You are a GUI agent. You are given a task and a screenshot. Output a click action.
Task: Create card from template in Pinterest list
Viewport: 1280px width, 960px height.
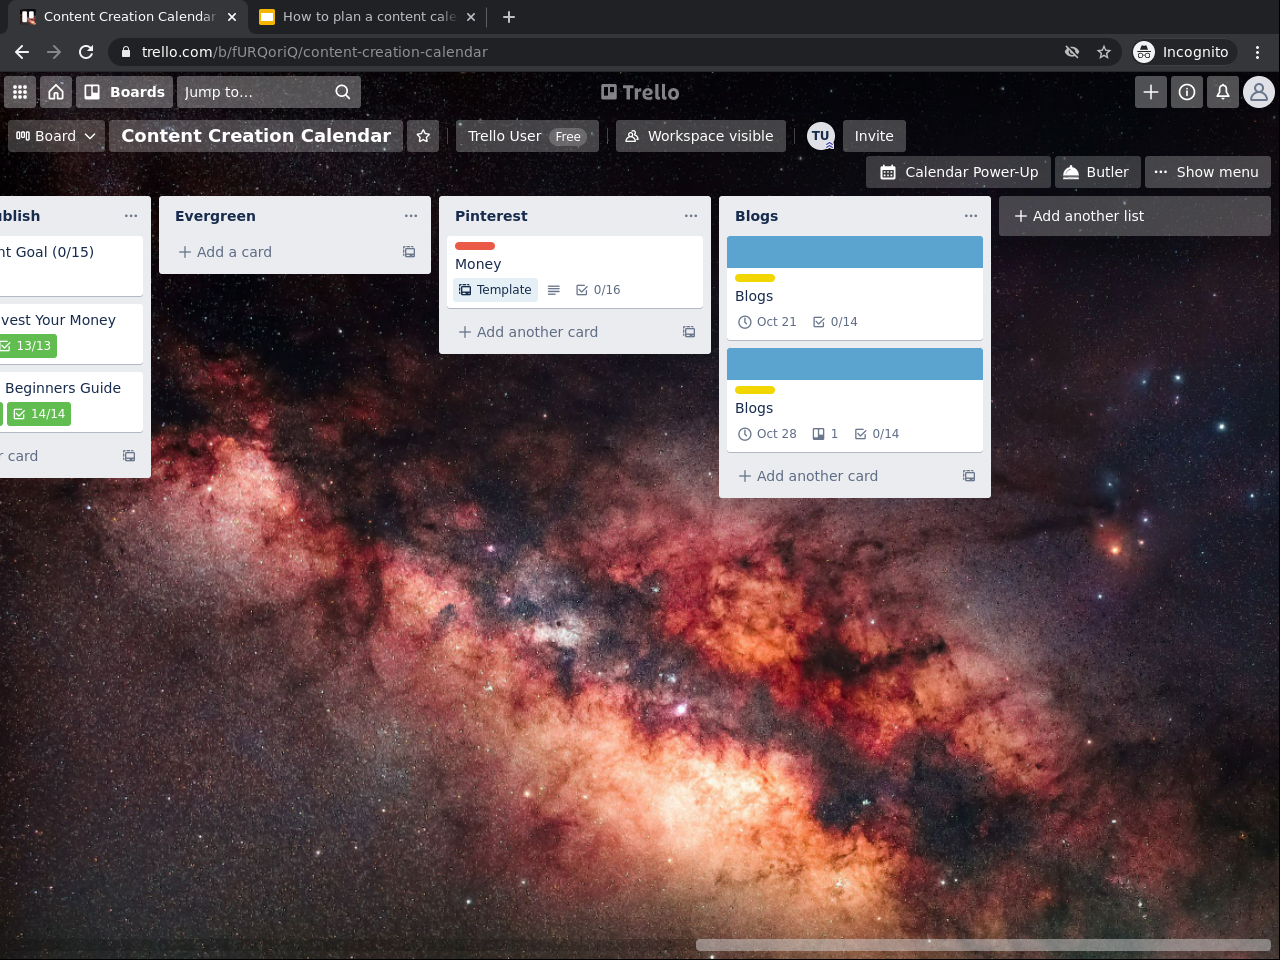(689, 332)
